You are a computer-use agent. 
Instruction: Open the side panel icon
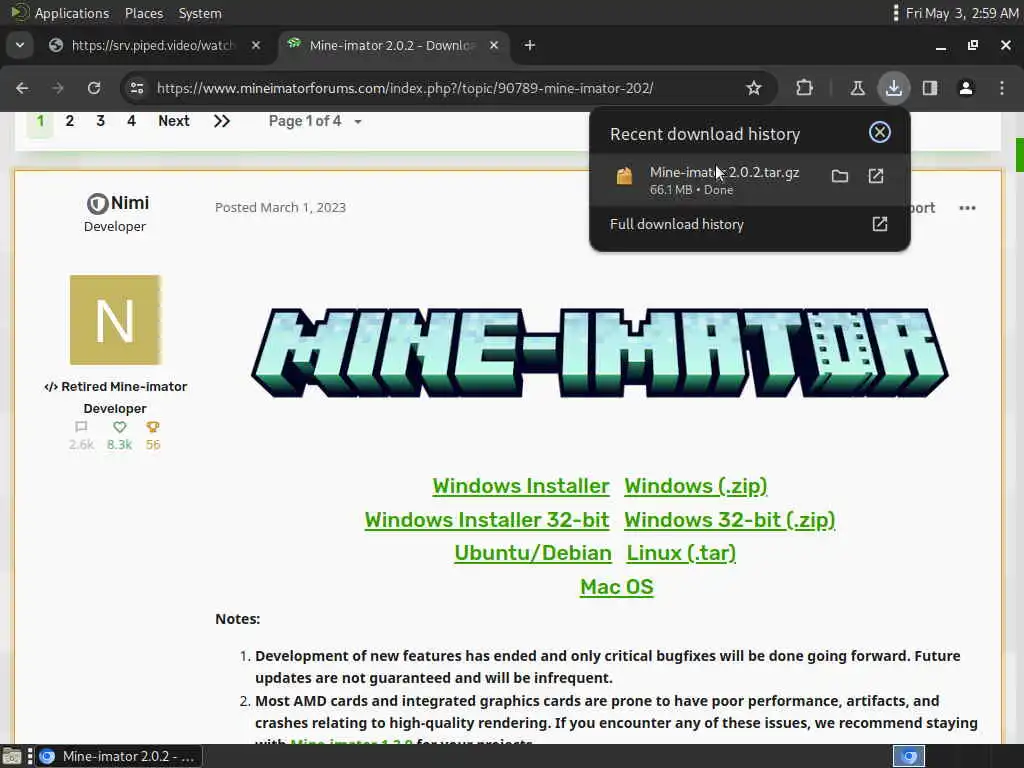click(x=930, y=88)
